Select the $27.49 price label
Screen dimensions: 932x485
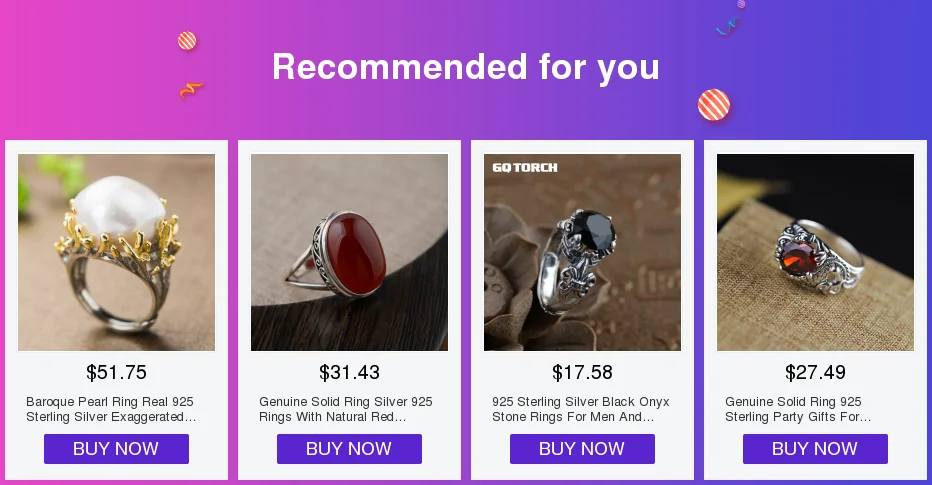point(816,373)
